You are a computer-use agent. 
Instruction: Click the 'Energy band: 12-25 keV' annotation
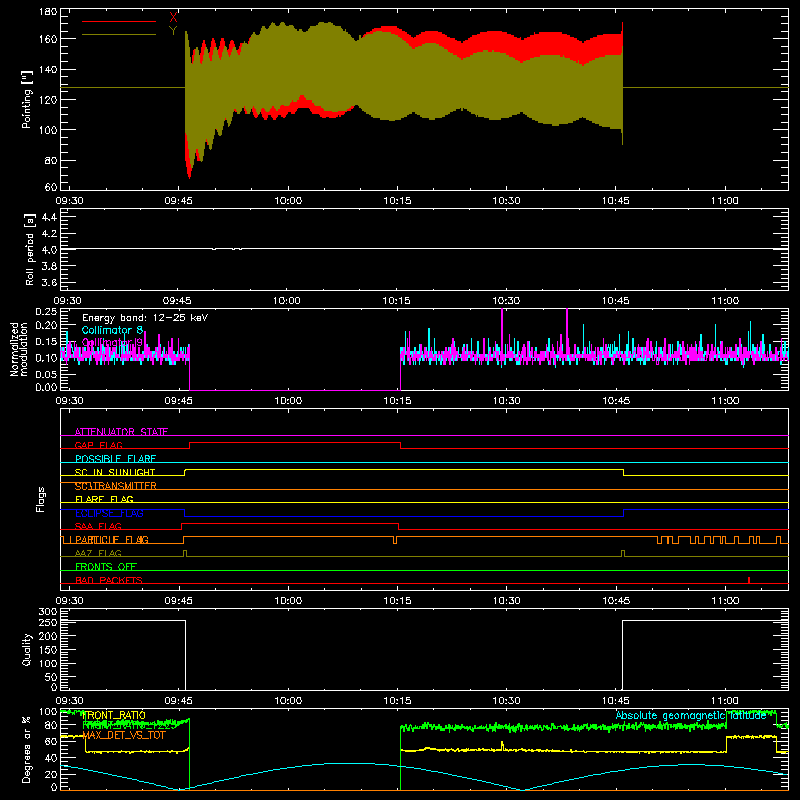tap(145, 318)
